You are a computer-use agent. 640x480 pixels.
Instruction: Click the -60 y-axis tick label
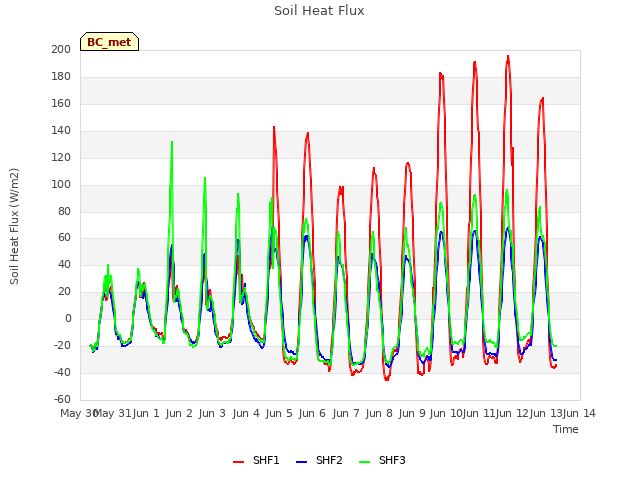pos(62,399)
